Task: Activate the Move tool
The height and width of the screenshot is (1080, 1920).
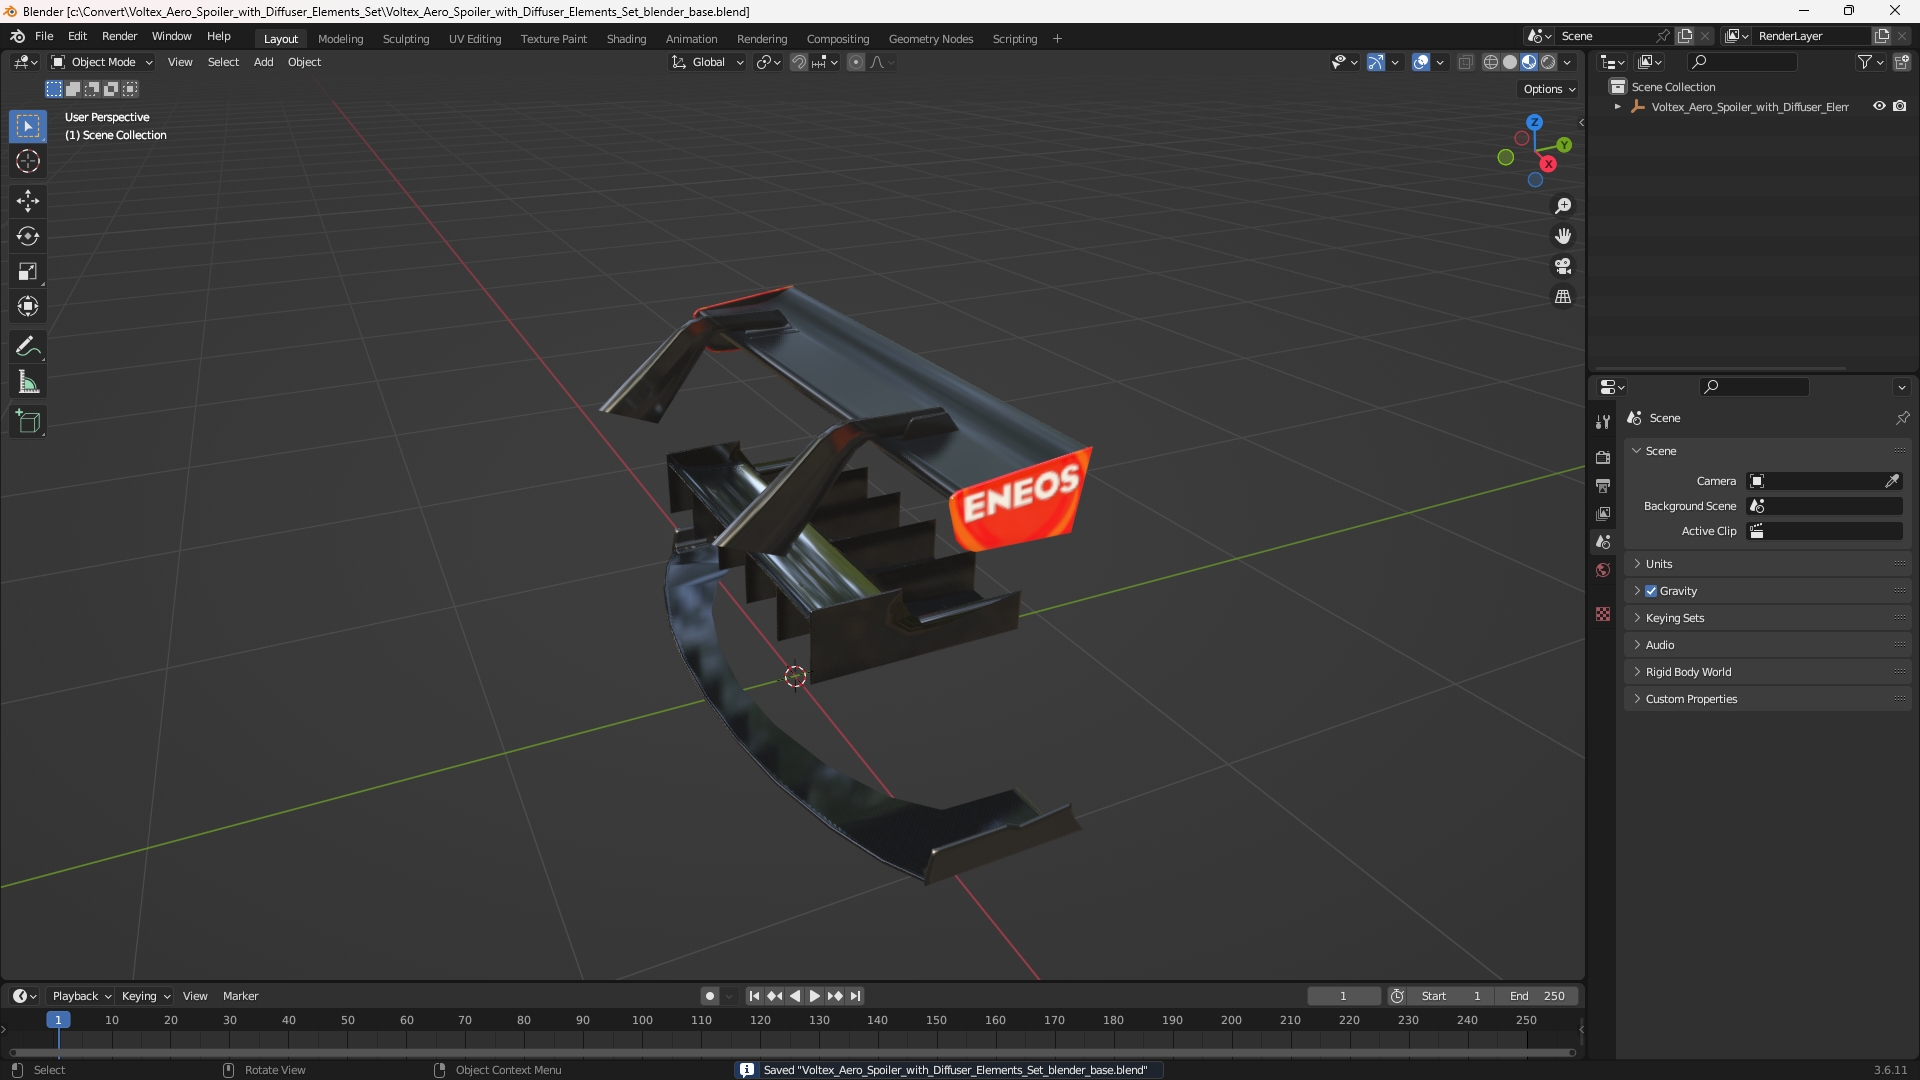Action: click(28, 201)
